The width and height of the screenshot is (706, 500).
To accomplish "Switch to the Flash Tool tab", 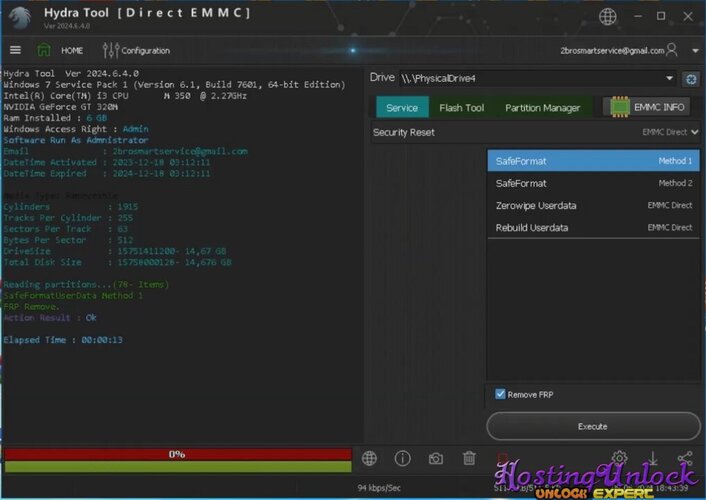I will click(x=461, y=108).
